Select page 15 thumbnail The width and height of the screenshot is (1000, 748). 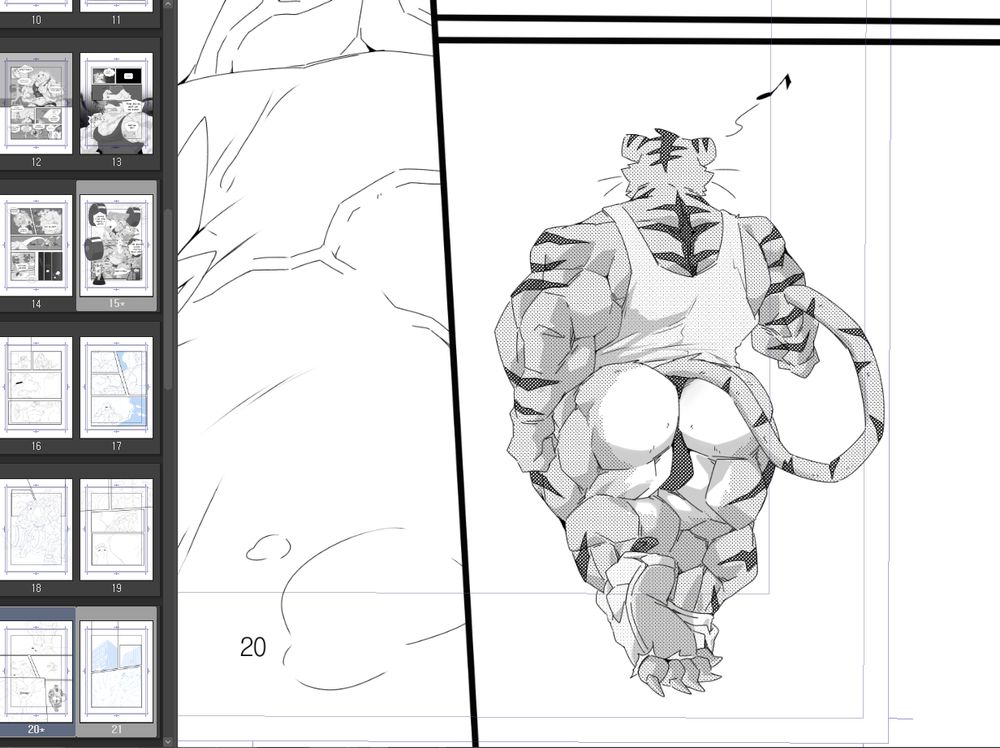coord(116,246)
